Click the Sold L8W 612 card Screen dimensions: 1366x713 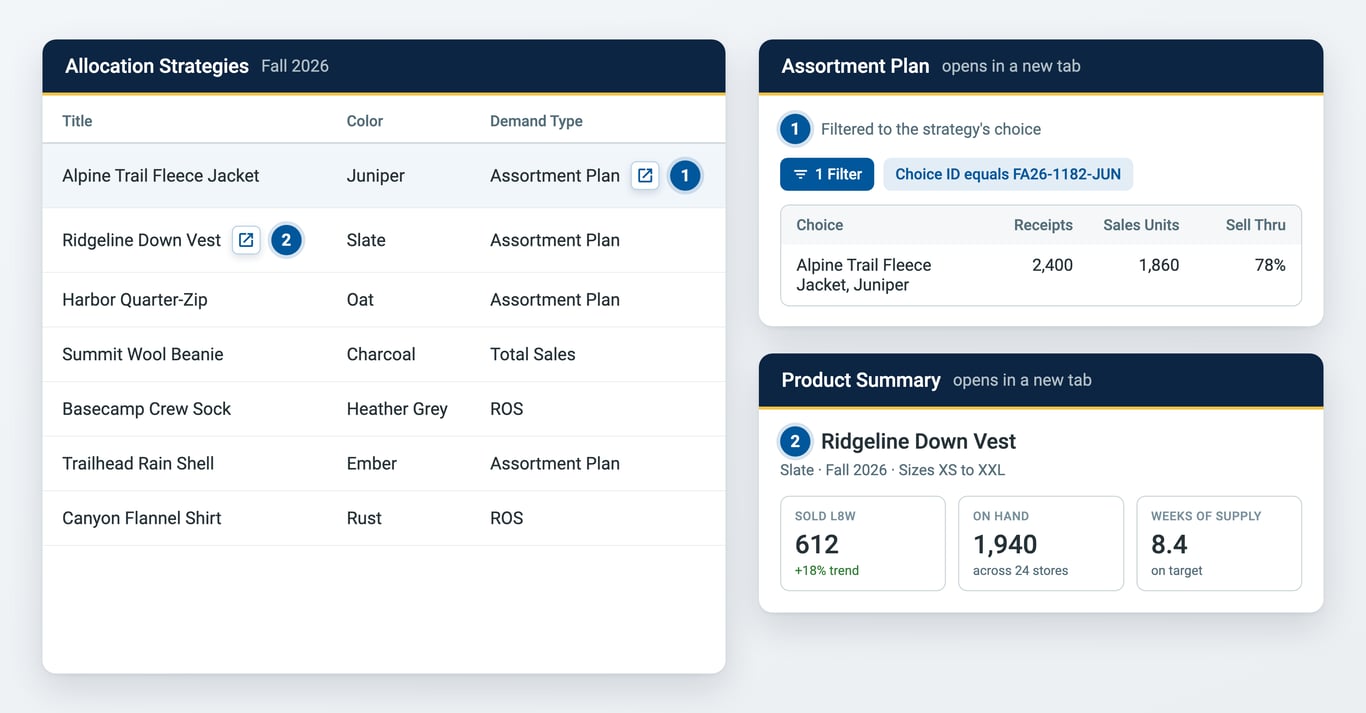tap(863, 544)
